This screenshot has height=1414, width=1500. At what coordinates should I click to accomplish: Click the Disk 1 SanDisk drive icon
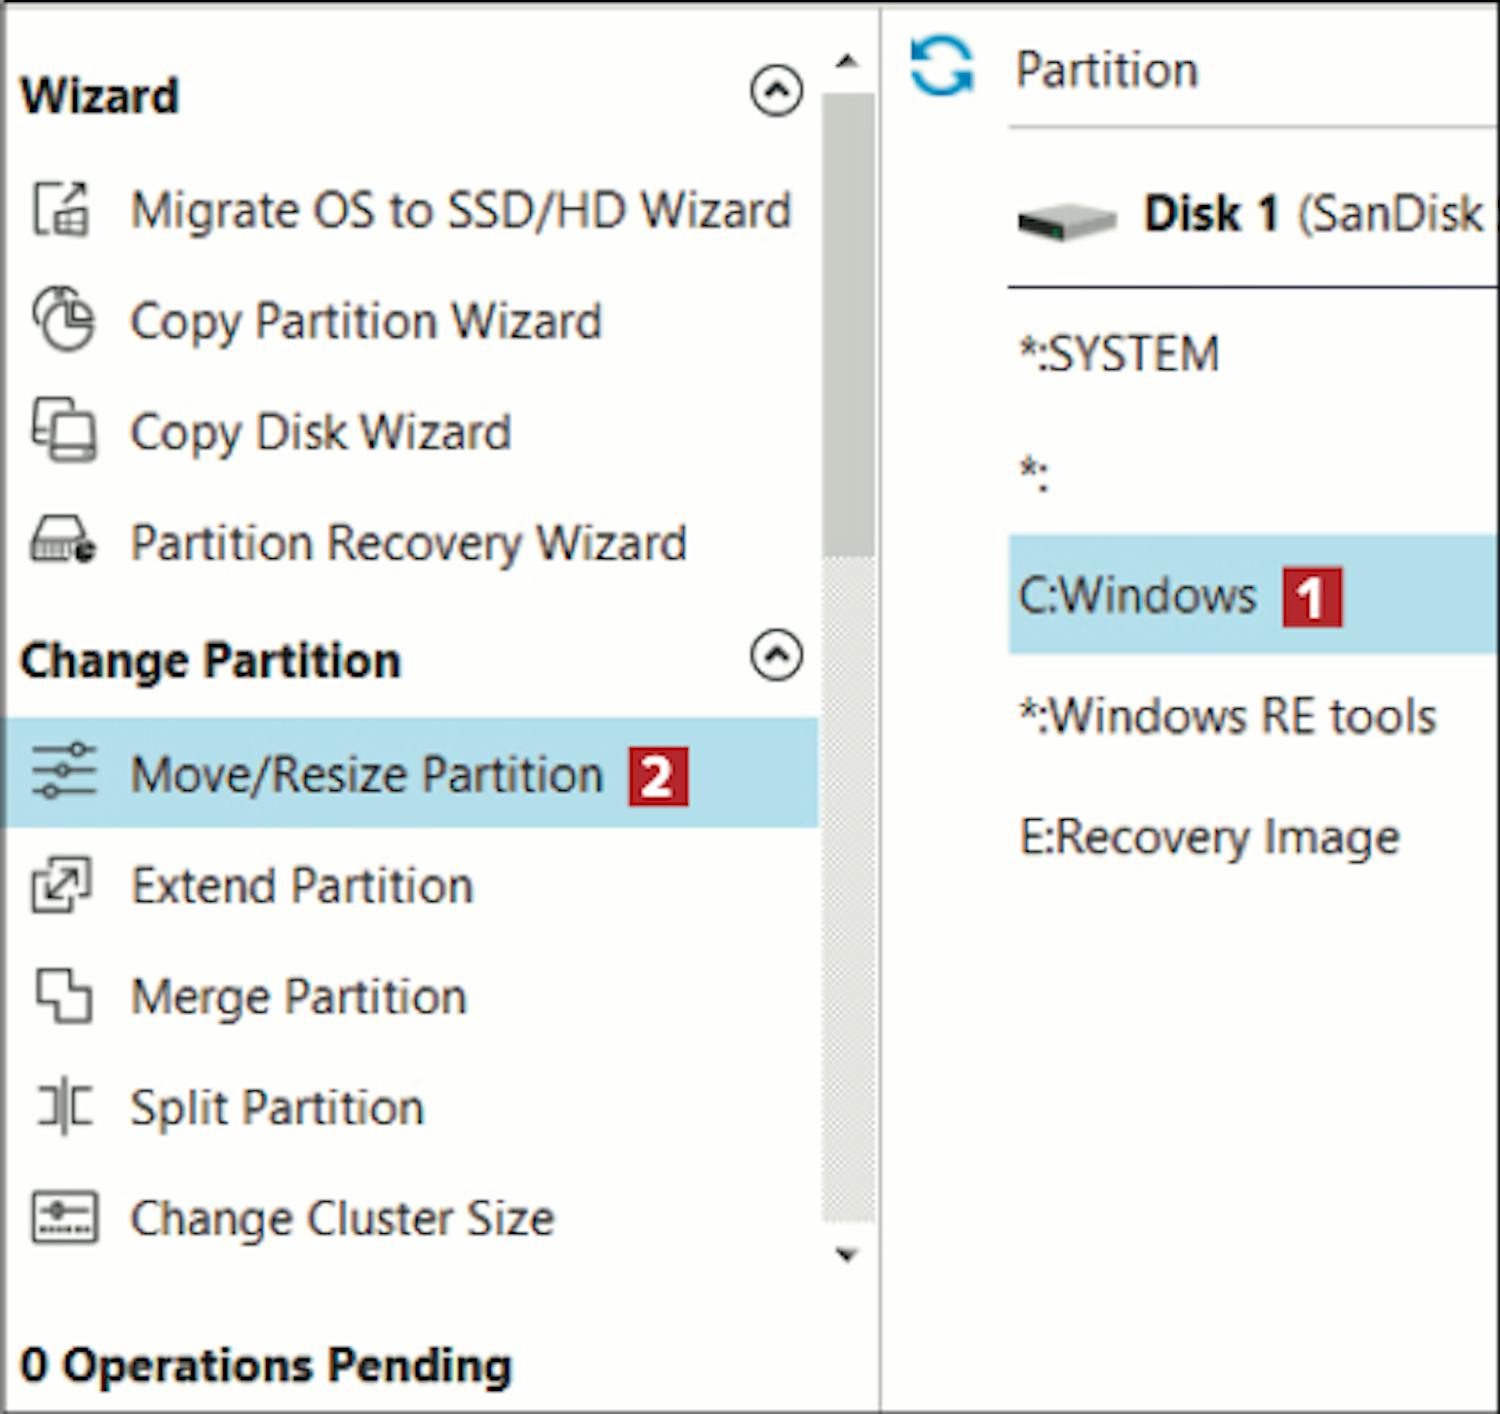point(1066,220)
